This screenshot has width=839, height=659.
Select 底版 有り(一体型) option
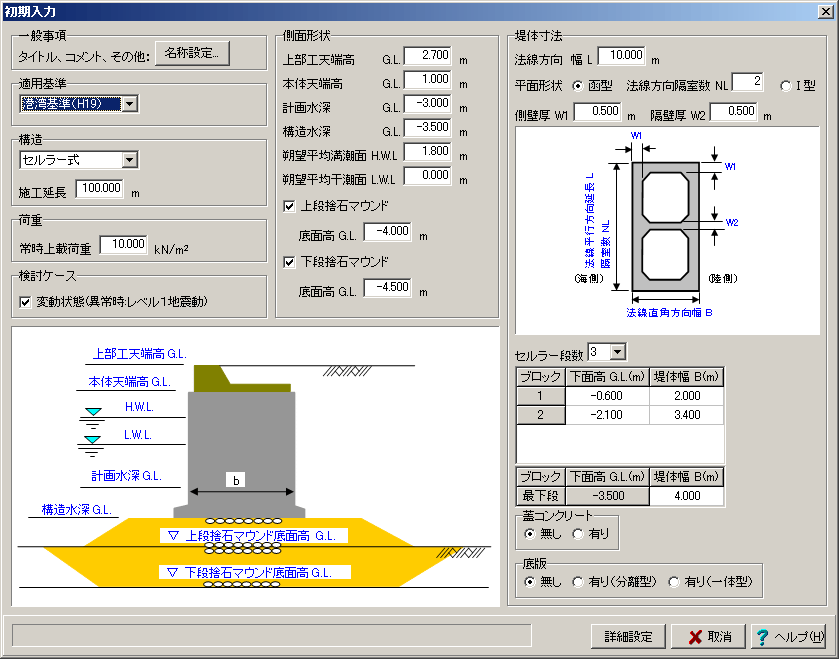point(673,581)
